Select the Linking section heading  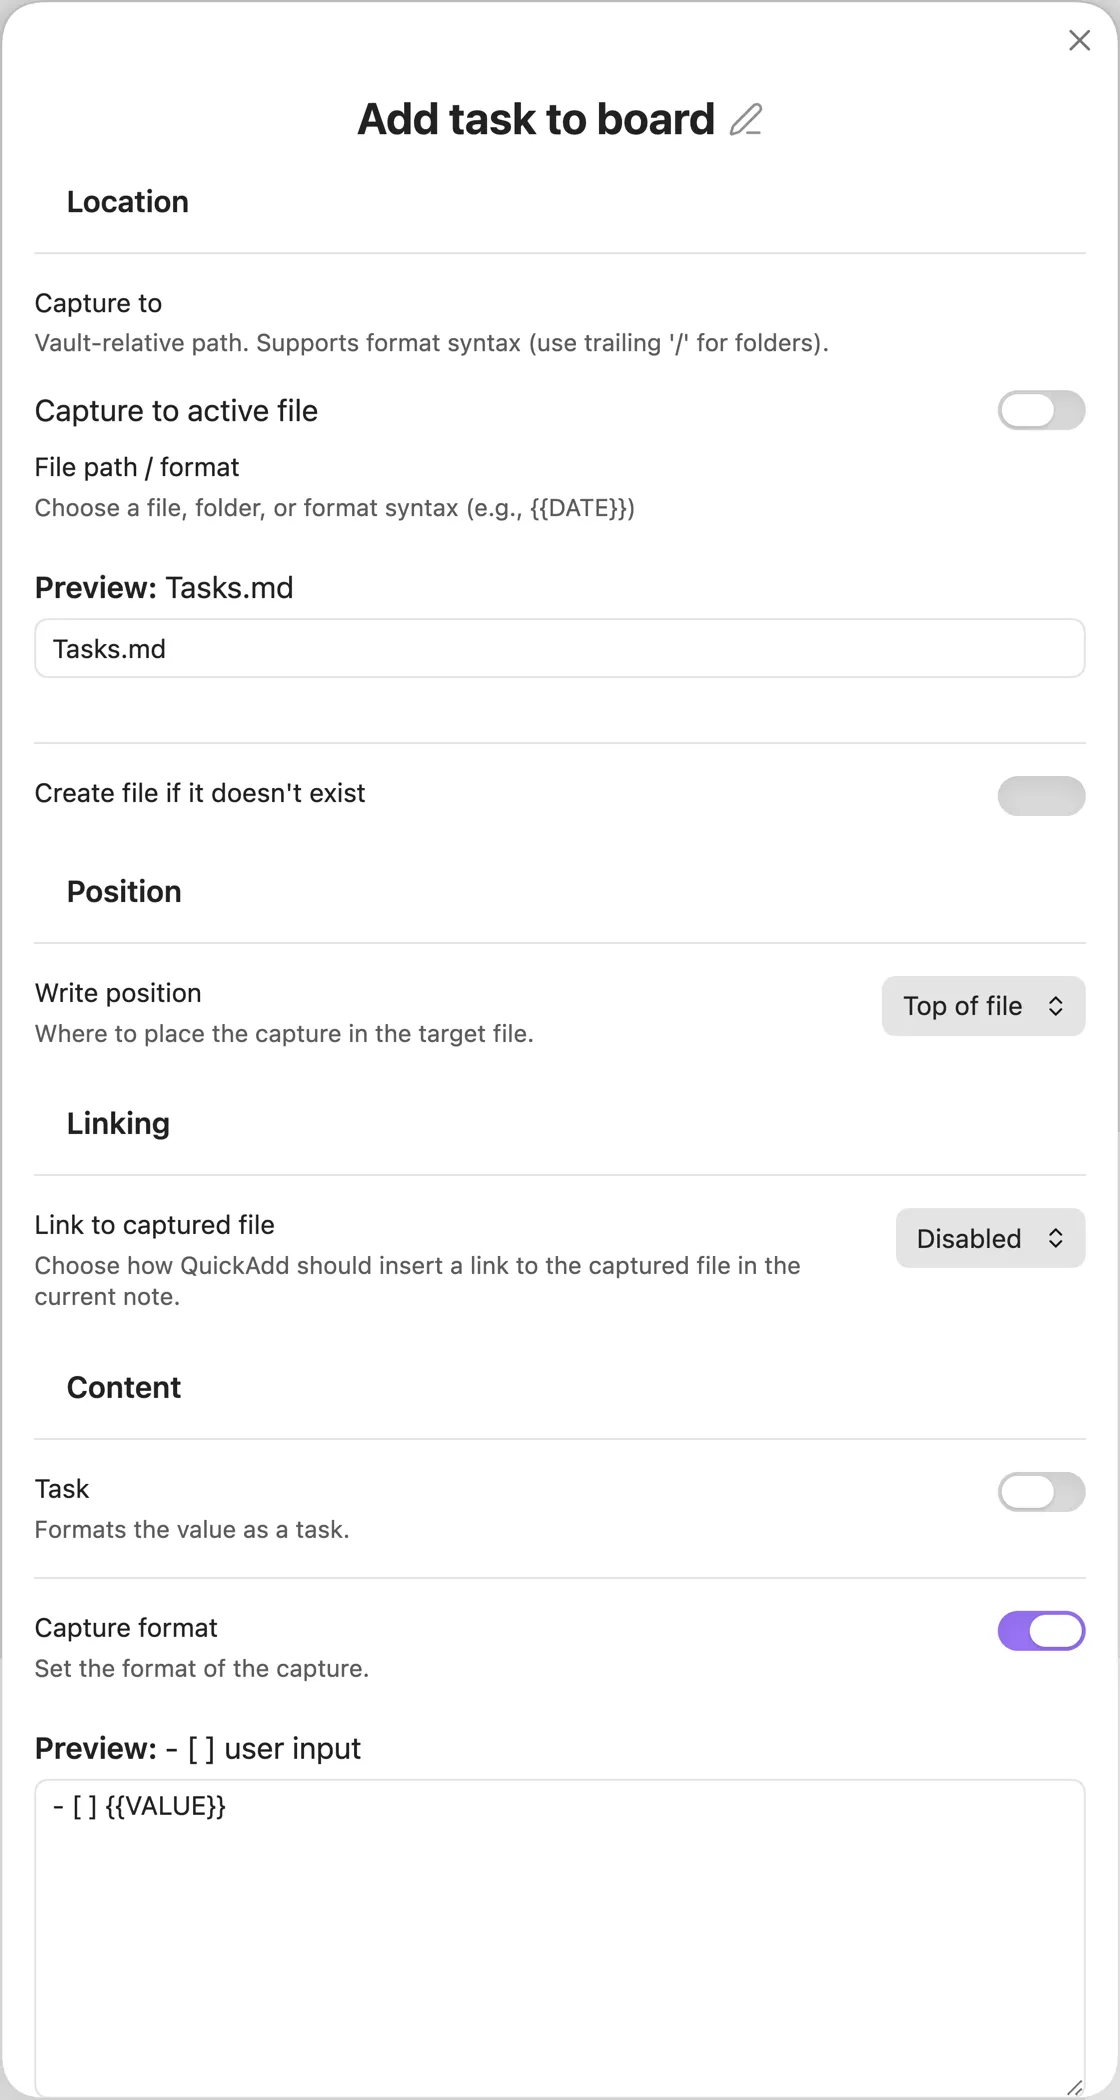[x=118, y=1124]
